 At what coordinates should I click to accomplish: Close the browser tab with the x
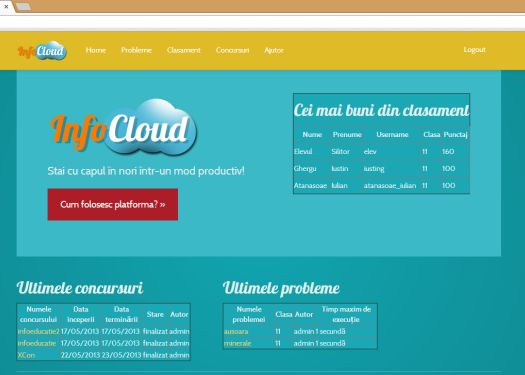[6, 6]
